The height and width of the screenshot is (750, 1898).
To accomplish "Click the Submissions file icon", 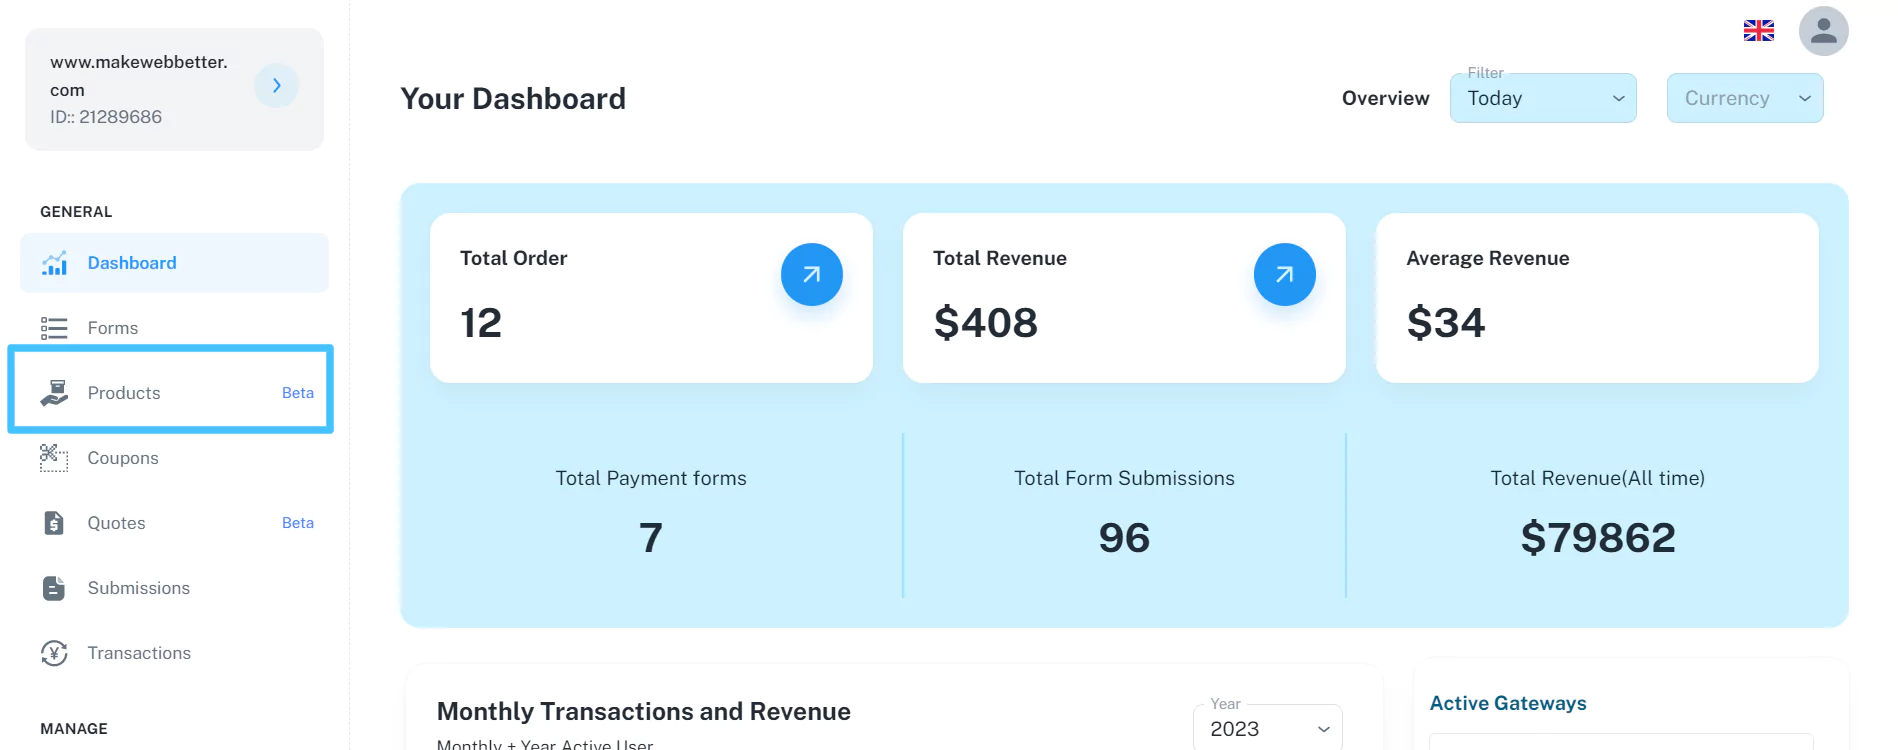I will click(x=54, y=588).
